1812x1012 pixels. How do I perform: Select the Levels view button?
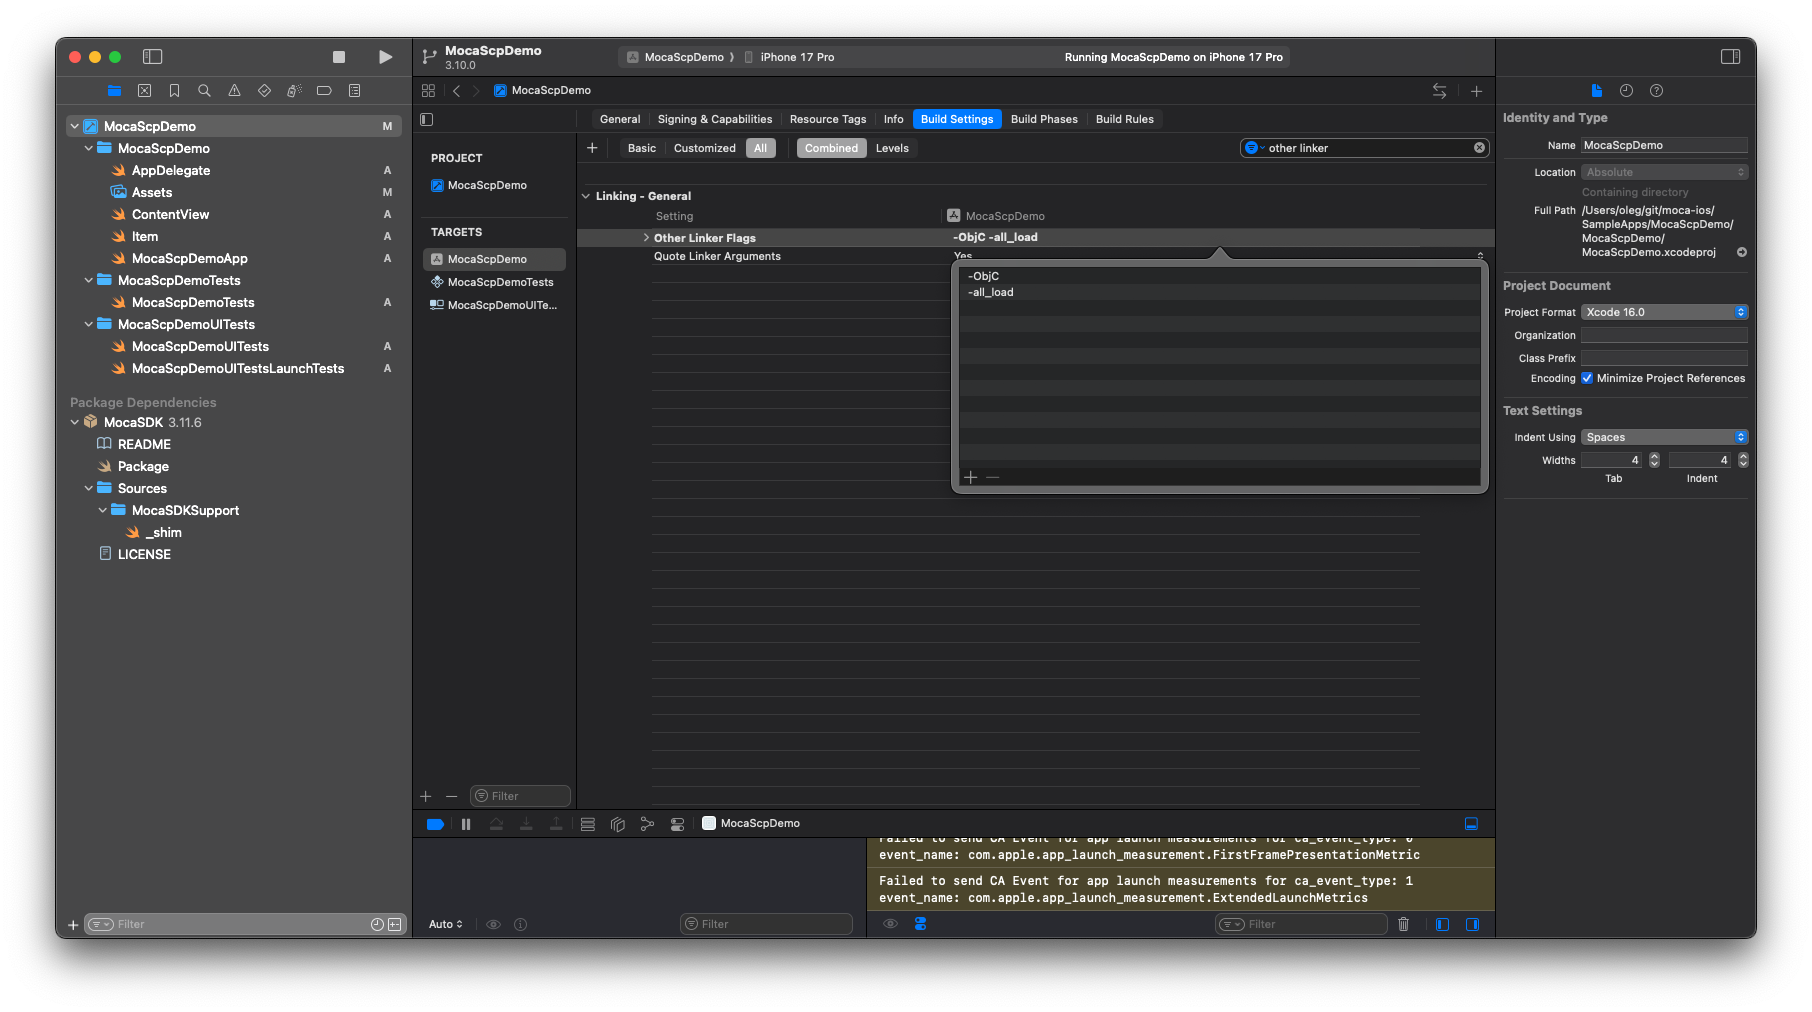(x=892, y=148)
